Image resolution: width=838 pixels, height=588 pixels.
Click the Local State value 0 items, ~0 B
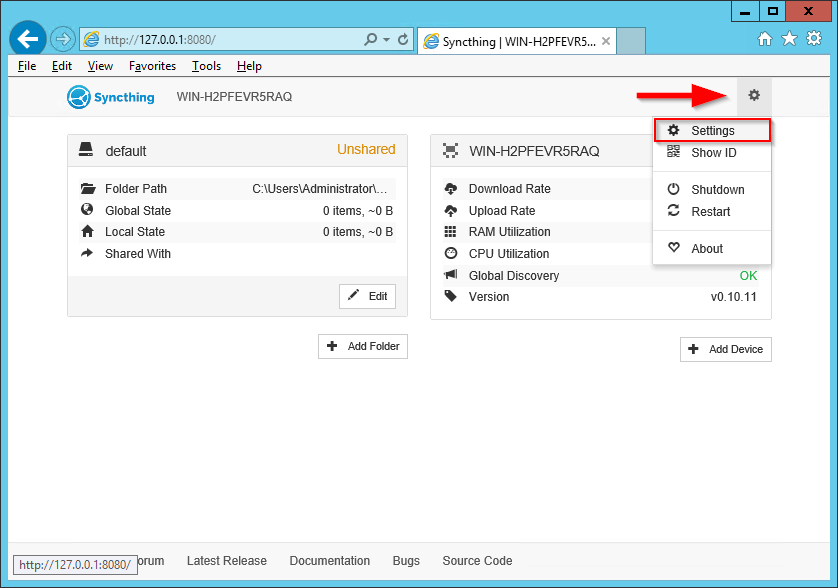pyautogui.click(x=358, y=231)
